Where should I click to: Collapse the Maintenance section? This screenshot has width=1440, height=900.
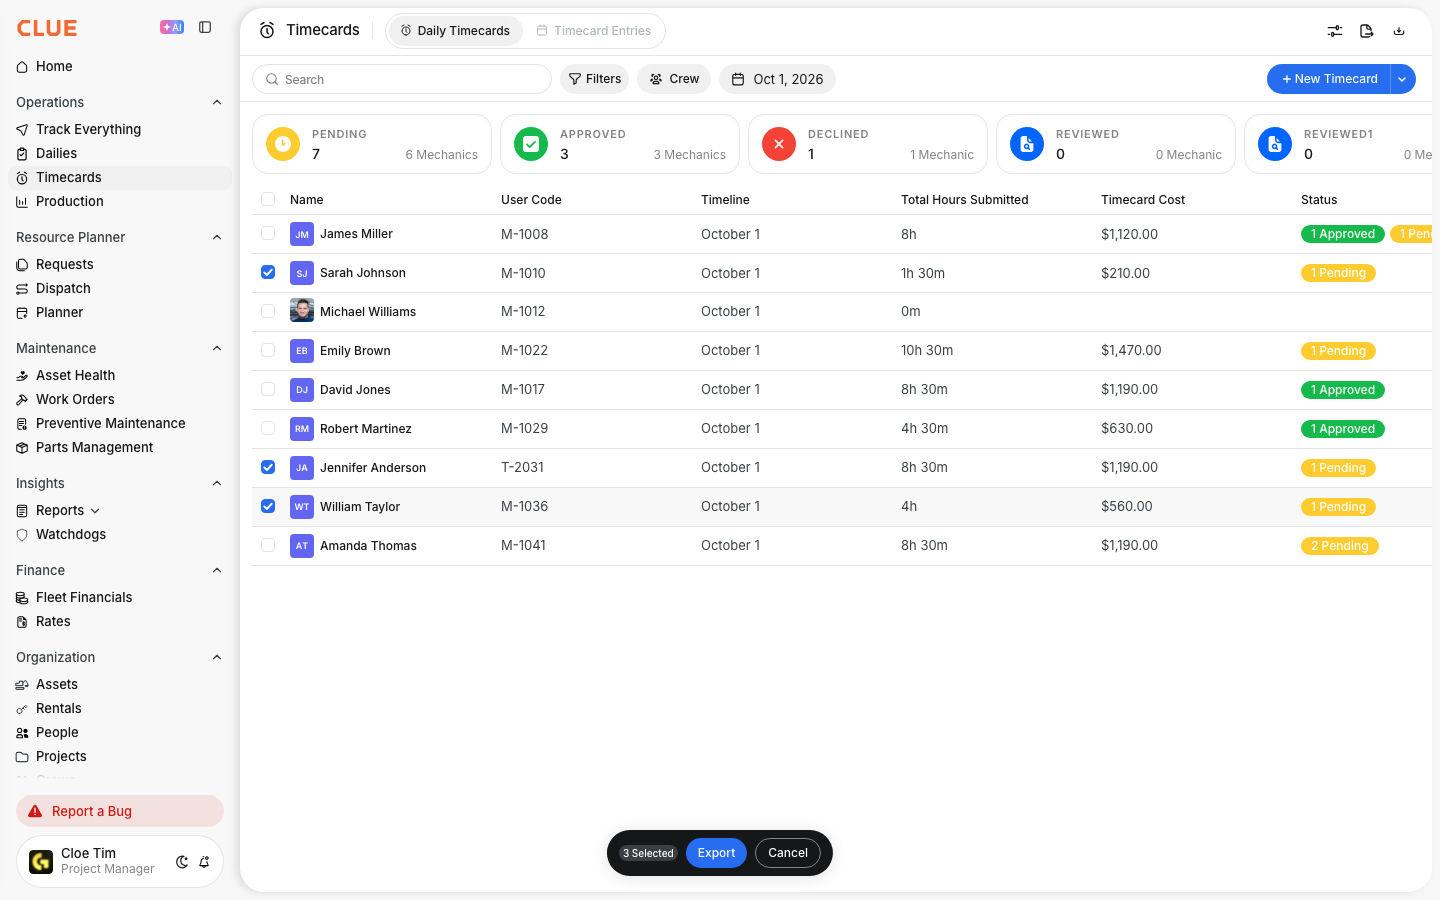point(217,348)
